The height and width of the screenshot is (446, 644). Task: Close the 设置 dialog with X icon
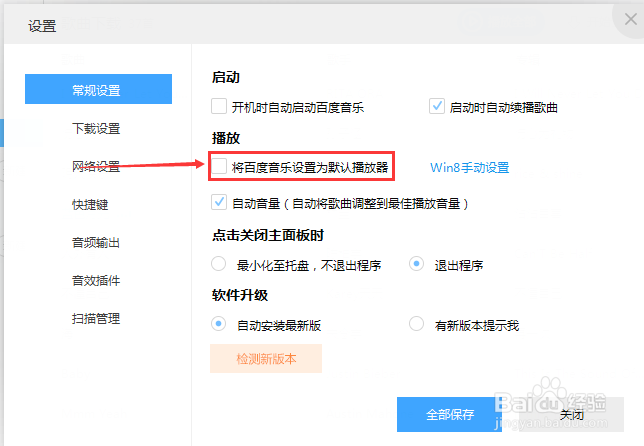pyautogui.click(x=630, y=19)
